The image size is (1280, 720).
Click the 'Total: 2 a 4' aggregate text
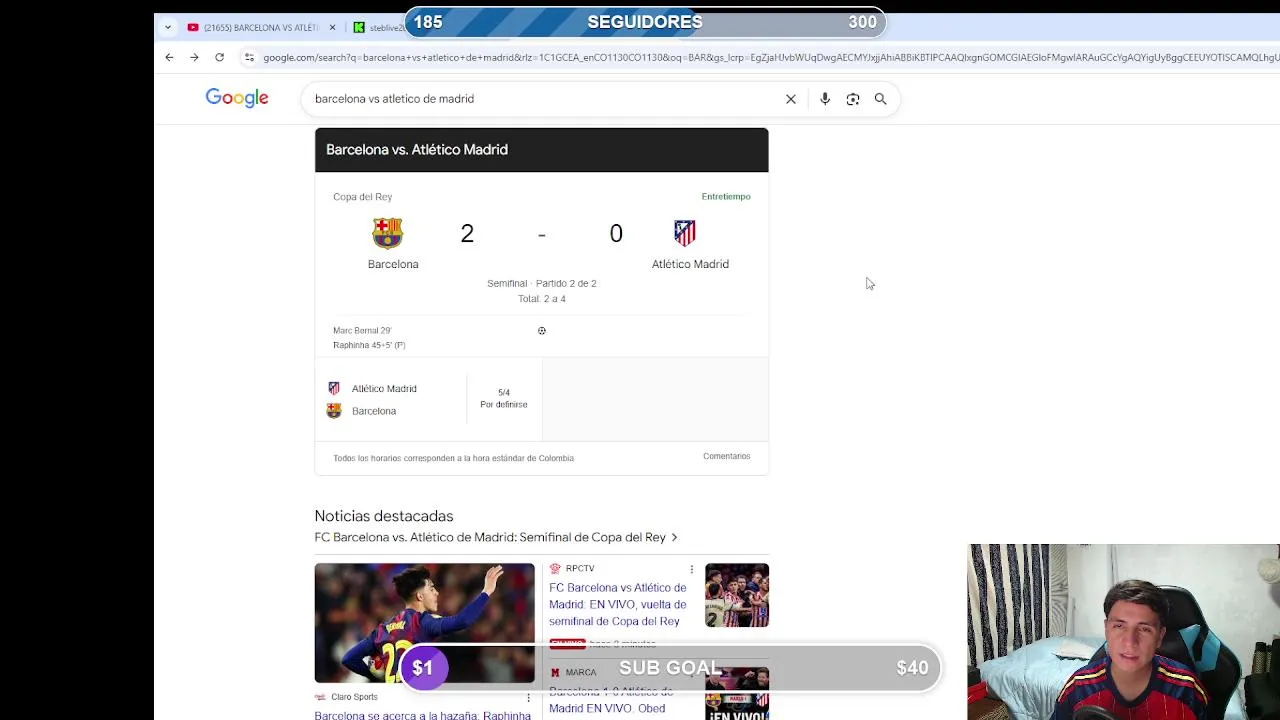pos(542,299)
